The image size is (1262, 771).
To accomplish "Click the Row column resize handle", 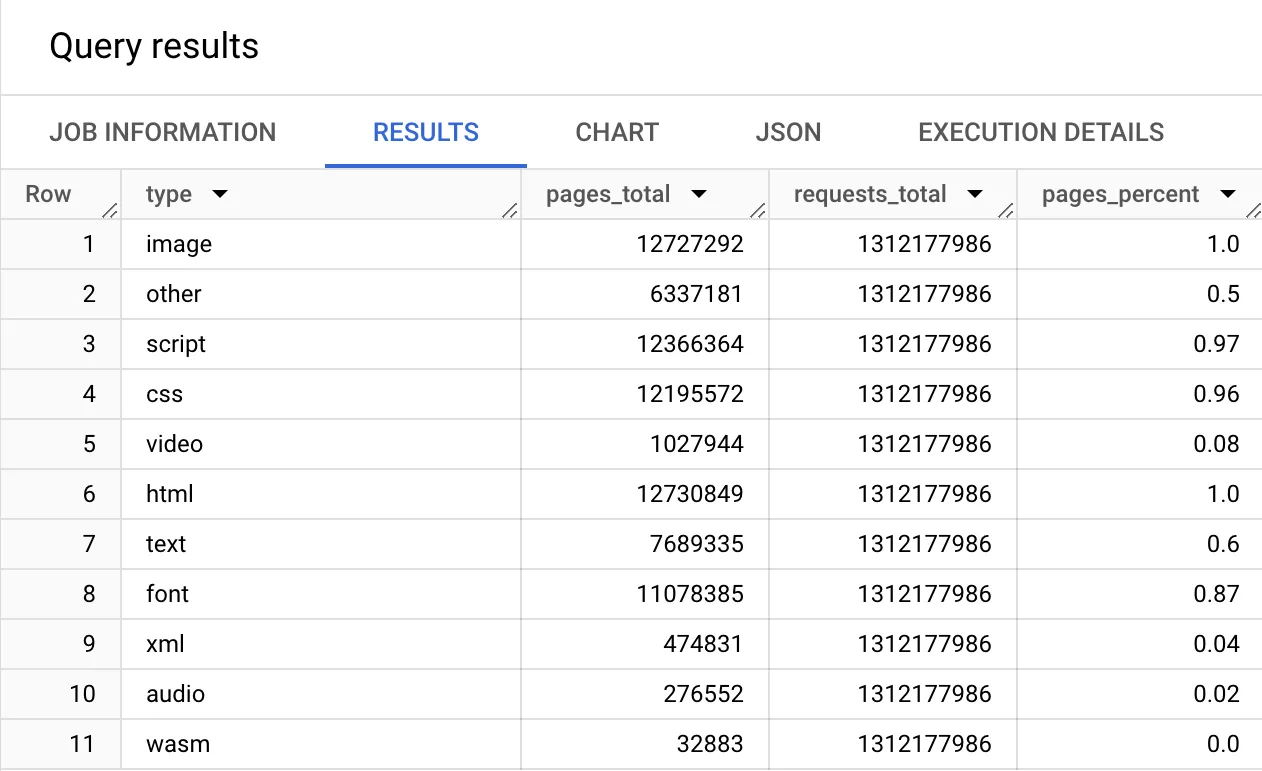I will 110,210.
